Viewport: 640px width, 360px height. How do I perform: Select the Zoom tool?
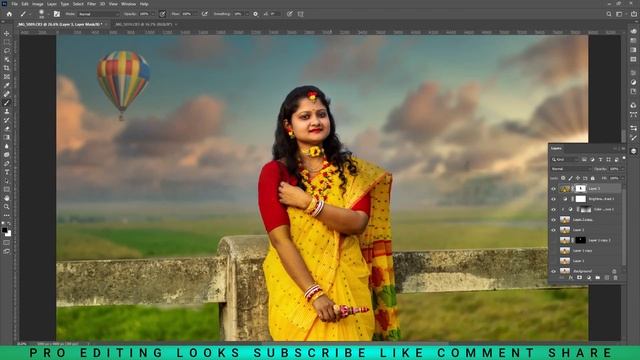(7, 207)
